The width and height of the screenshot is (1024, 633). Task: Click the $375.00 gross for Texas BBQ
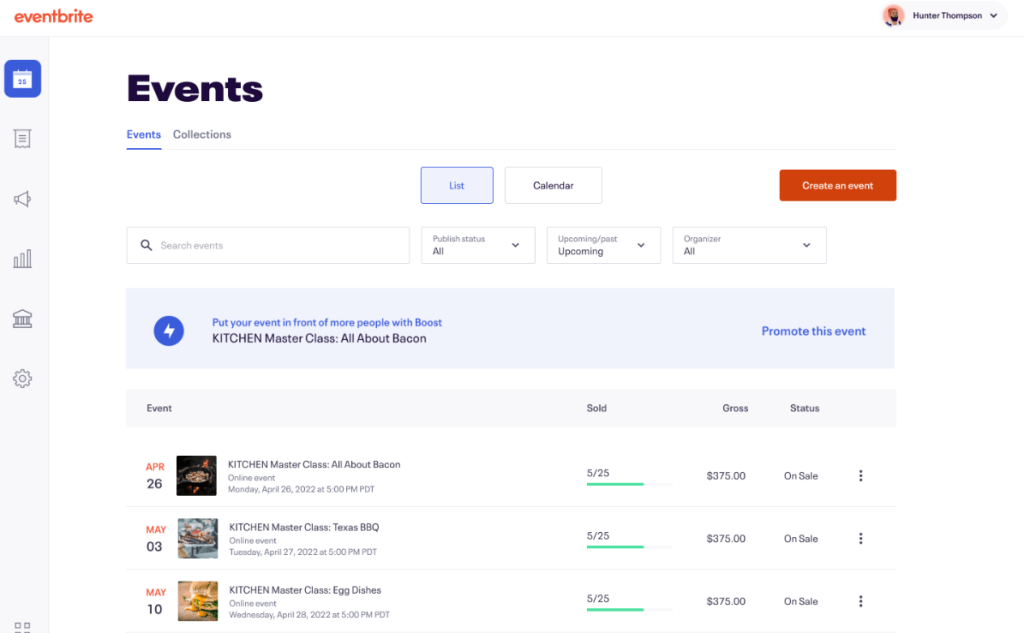[x=726, y=538]
